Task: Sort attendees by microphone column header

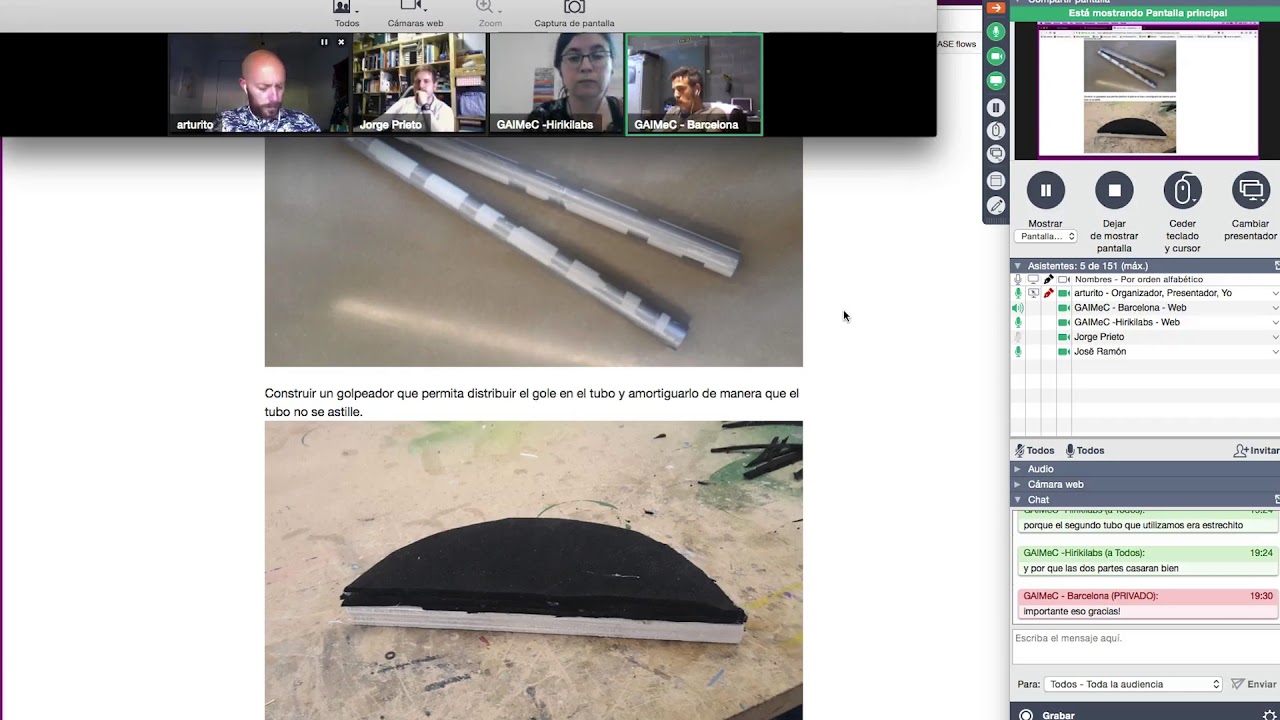Action: (1018, 280)
